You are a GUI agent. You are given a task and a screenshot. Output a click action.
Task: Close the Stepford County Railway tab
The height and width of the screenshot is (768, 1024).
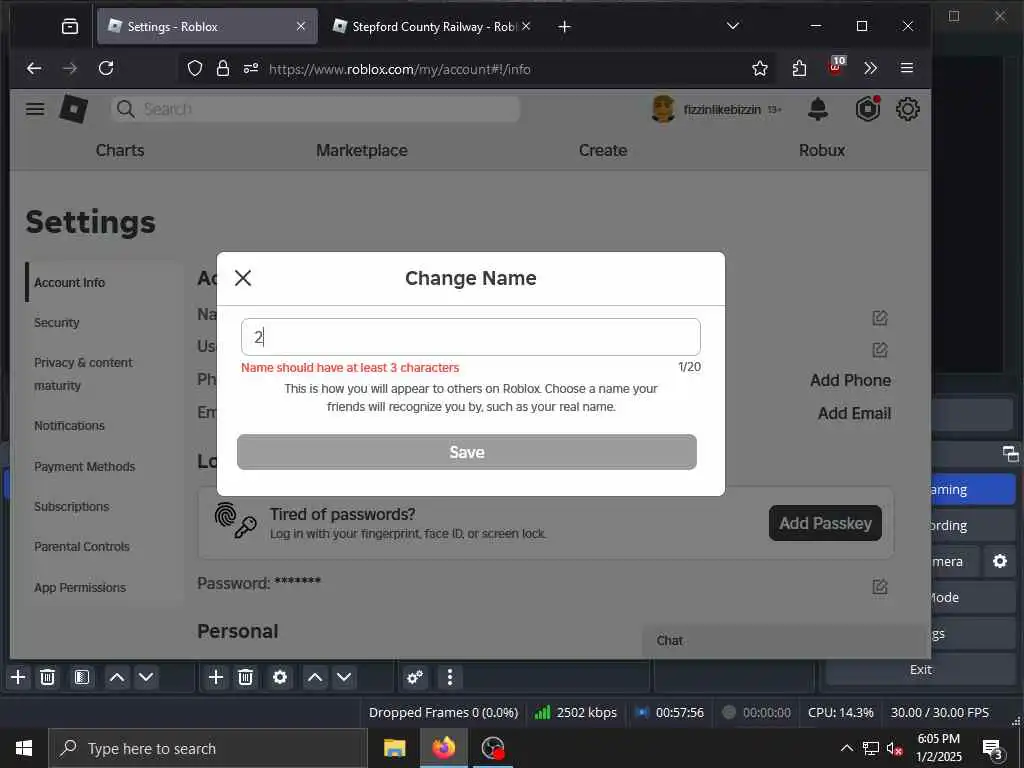(x=526, y=26)
